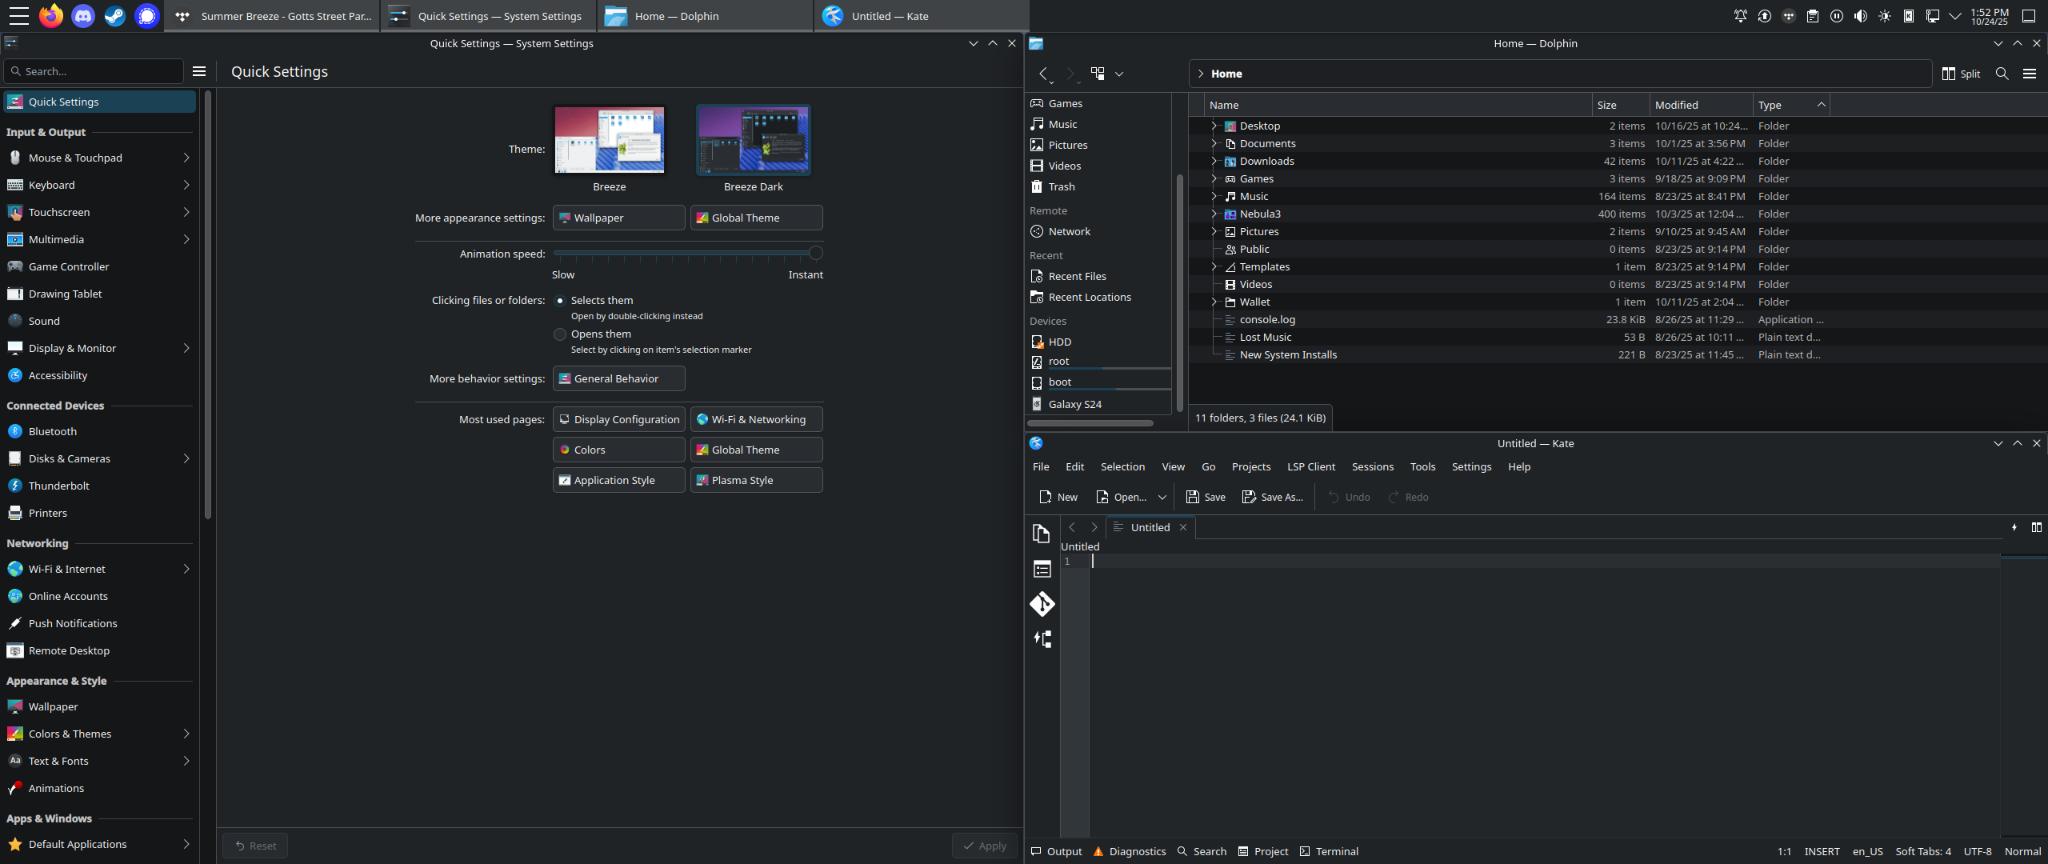Expand the Downloads folder tree arrow
The width and height of the screenshot is (2048, 864).
[x=1214, y=161]
